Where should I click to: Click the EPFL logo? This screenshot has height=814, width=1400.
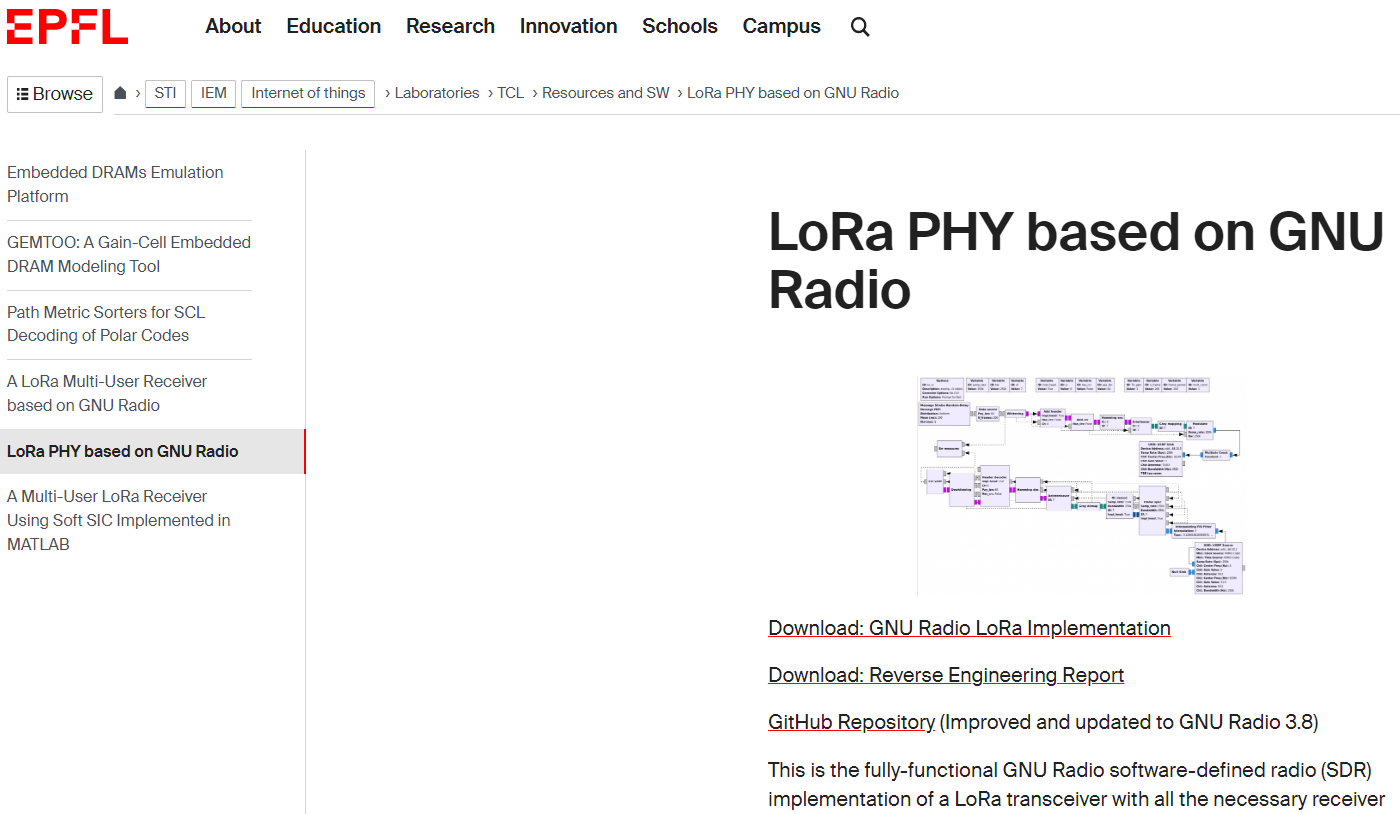click(67, 26)
